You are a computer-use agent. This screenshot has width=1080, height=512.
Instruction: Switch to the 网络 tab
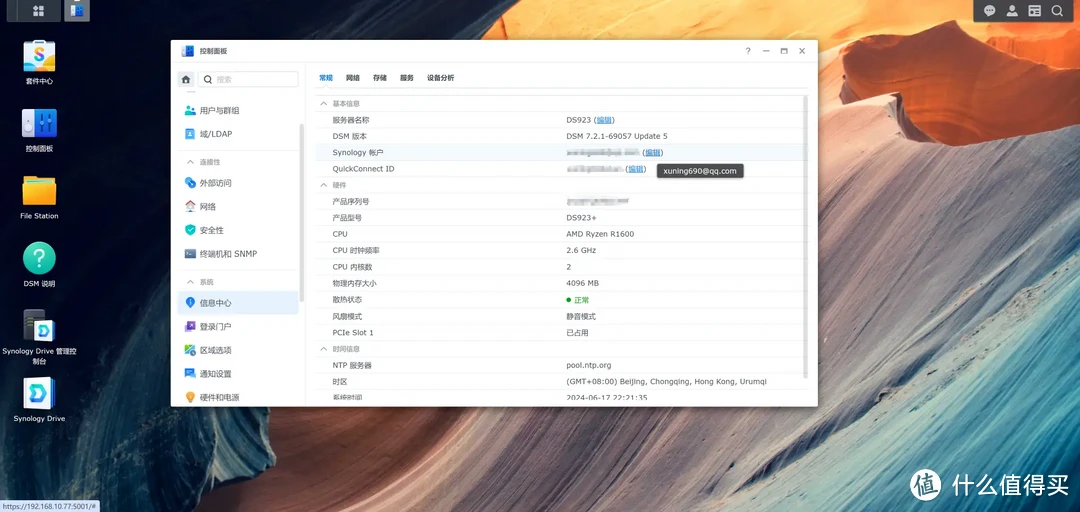coord(353,78)
